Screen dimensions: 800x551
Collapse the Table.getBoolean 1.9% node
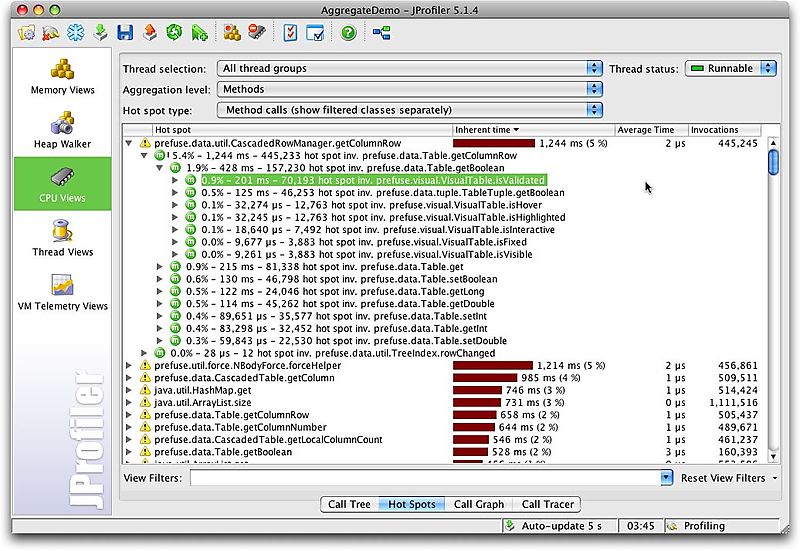point(160,168)
